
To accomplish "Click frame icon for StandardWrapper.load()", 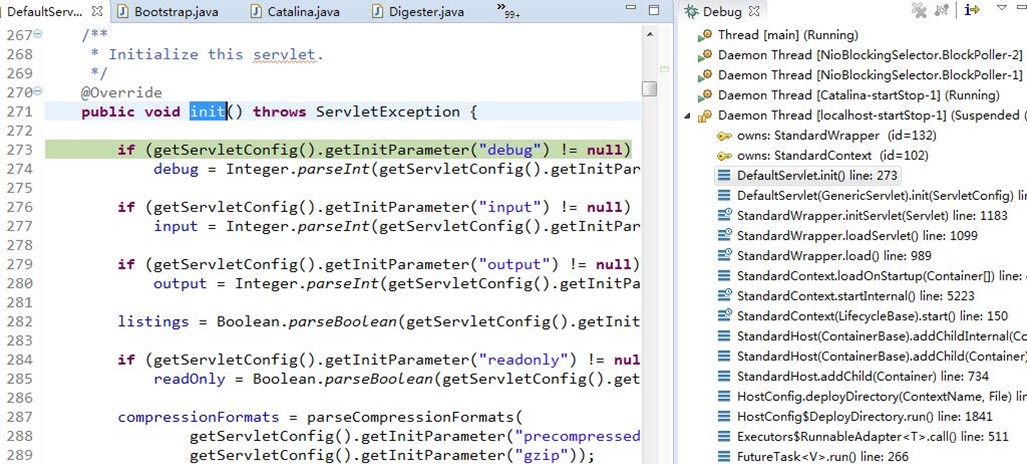I will (x=724, y=256).
